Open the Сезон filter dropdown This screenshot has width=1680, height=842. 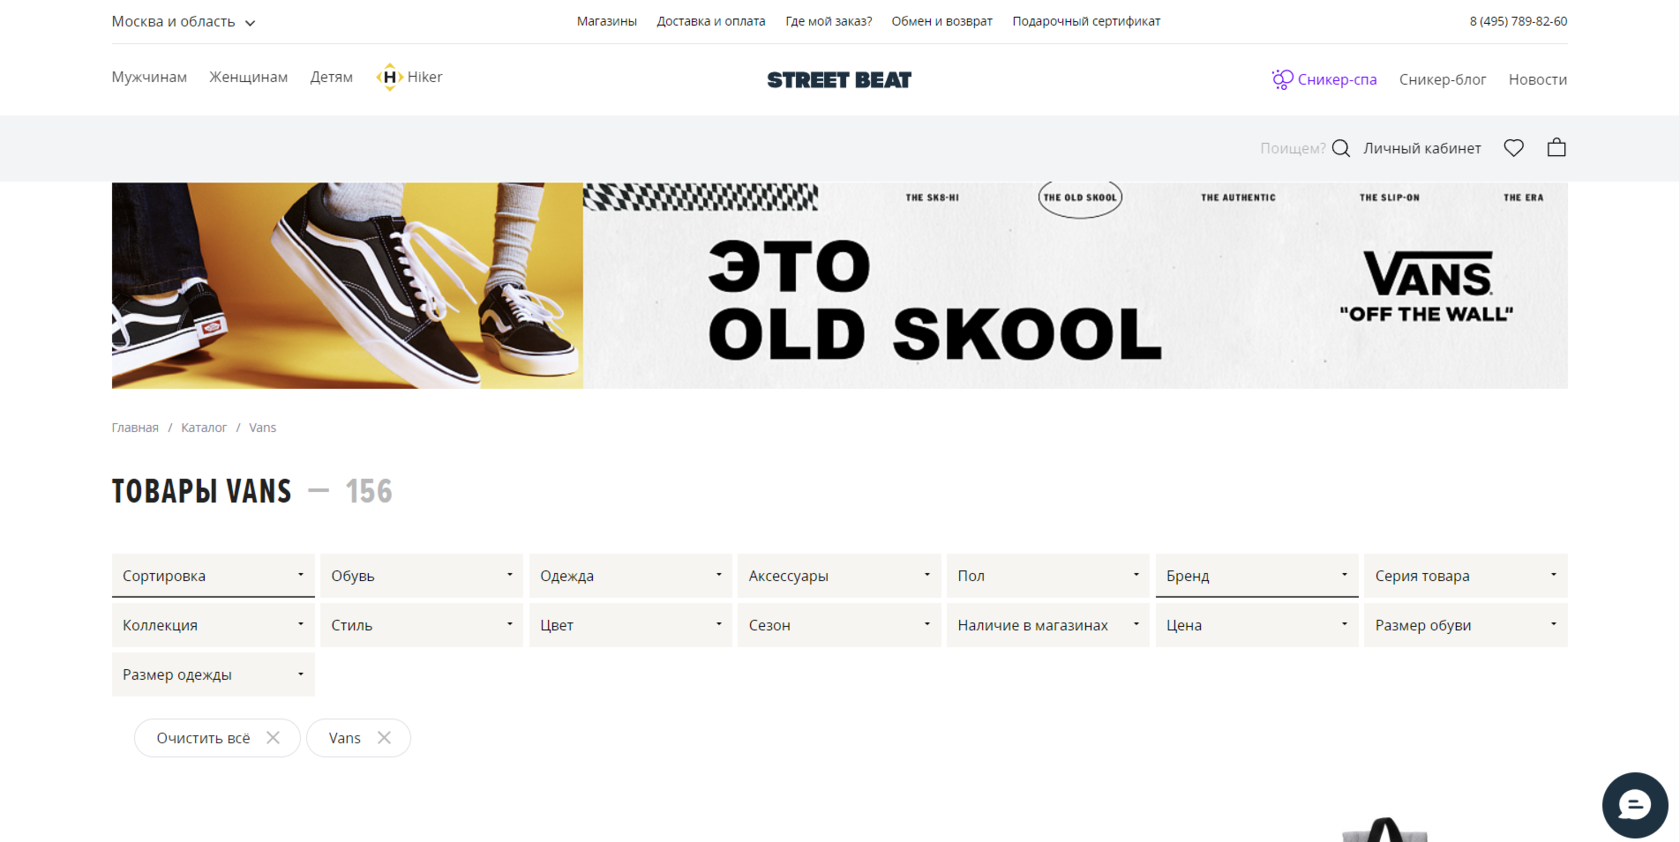[x=839, y=625]
